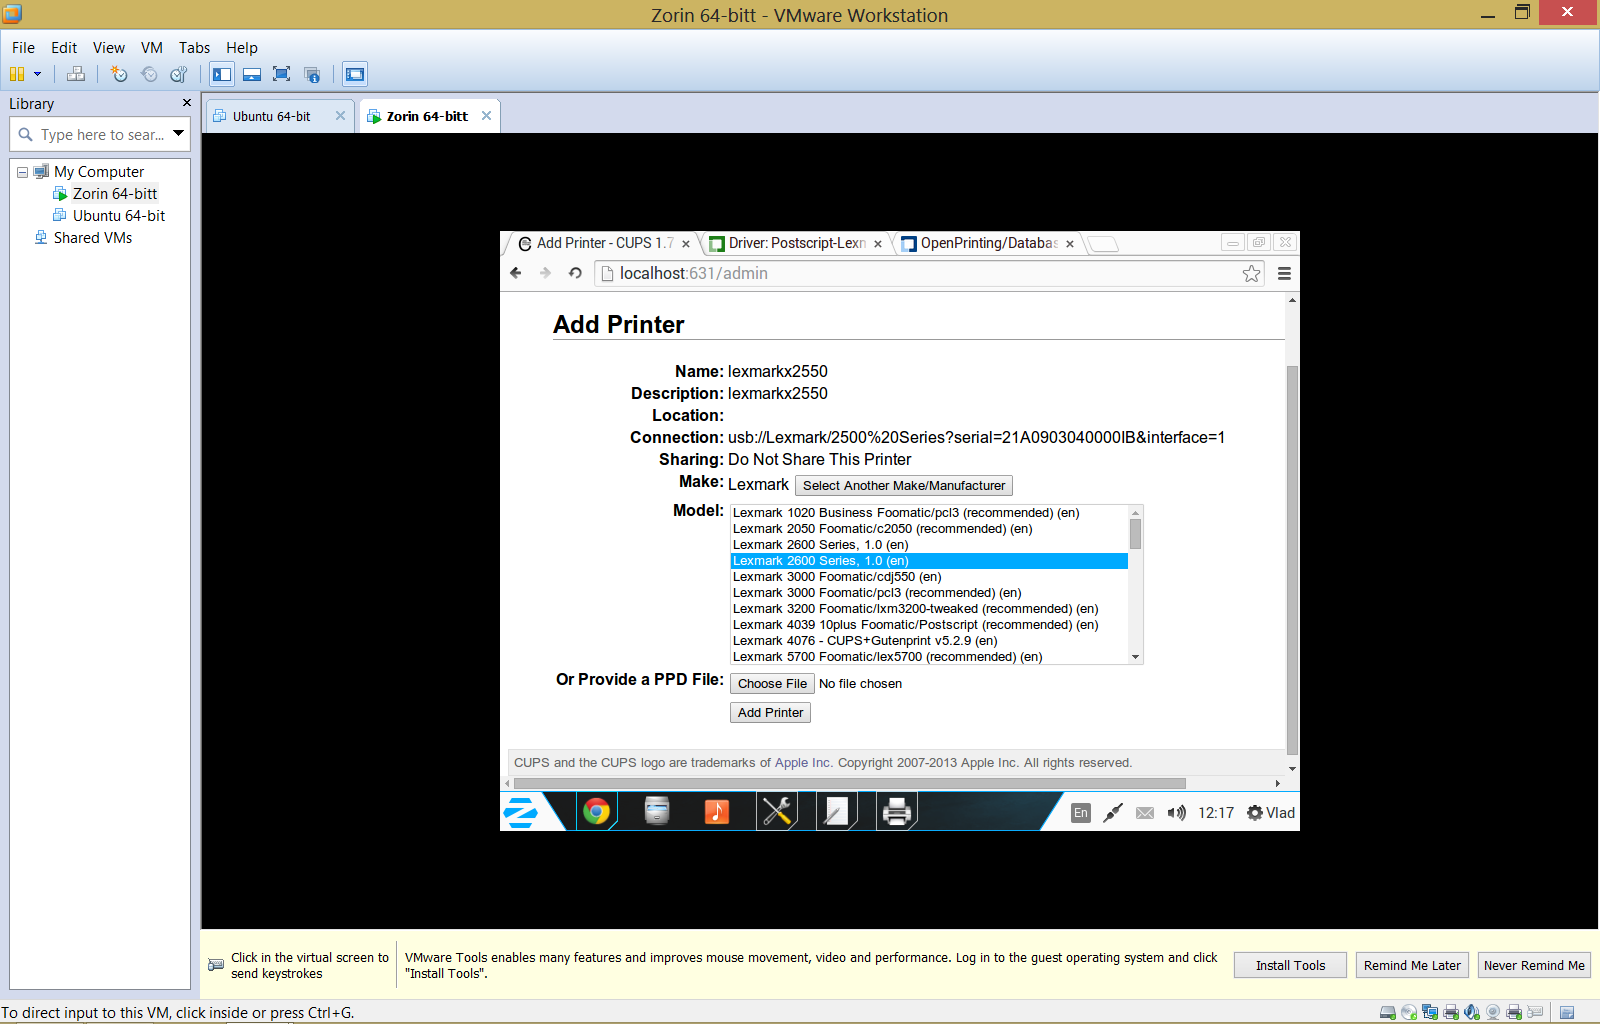
Task: Click Select Another Make/Manufacturer button
Action: point(904,486)
